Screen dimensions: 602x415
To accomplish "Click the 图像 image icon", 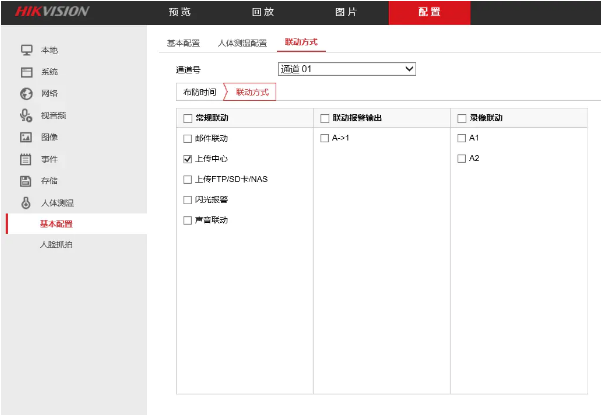I will tap(27, 137).
